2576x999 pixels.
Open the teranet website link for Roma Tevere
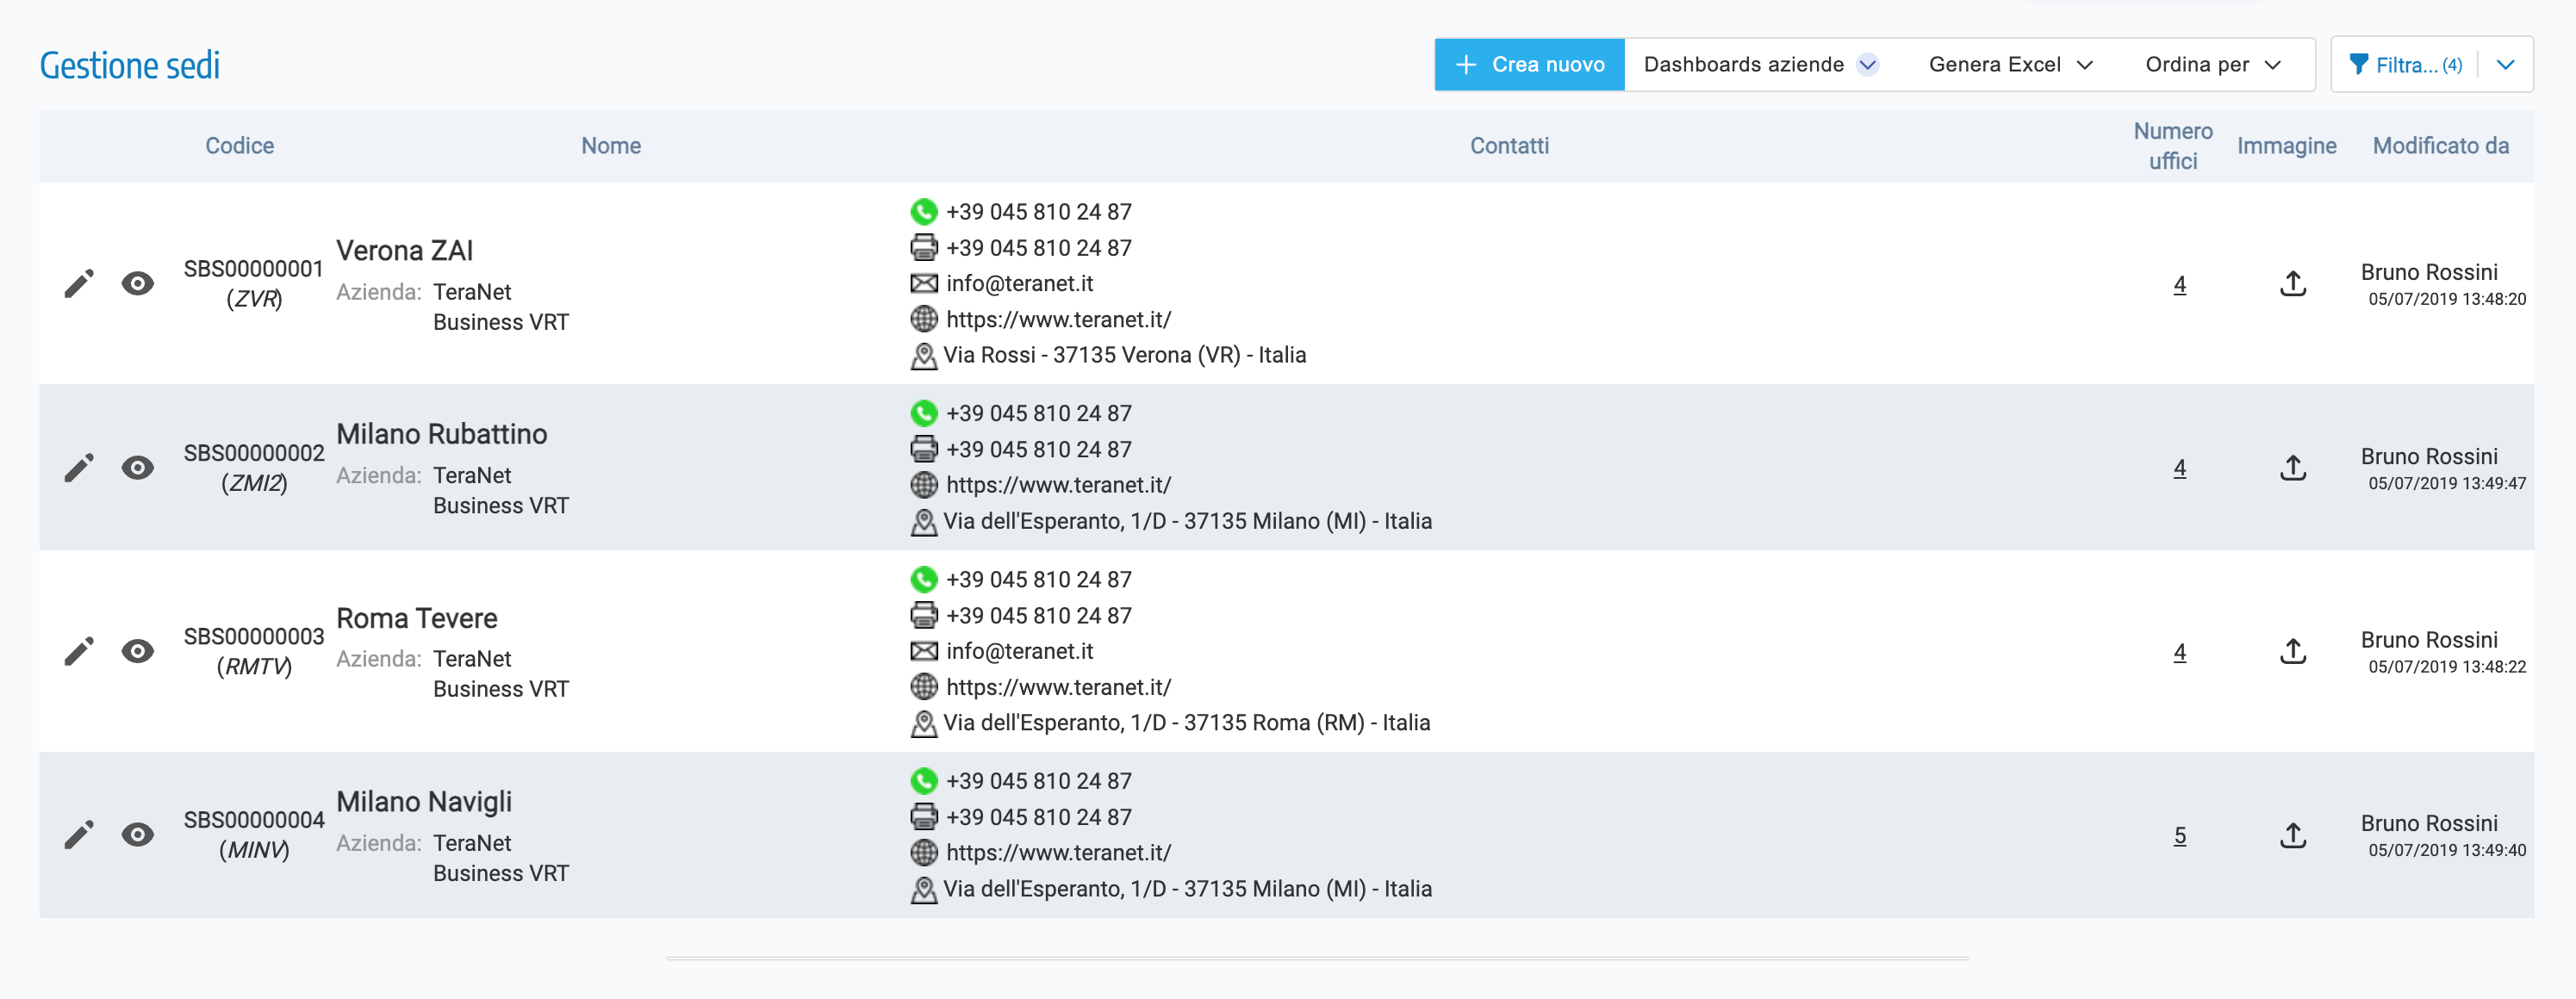pyautogui.click(x=1058, y=688)
